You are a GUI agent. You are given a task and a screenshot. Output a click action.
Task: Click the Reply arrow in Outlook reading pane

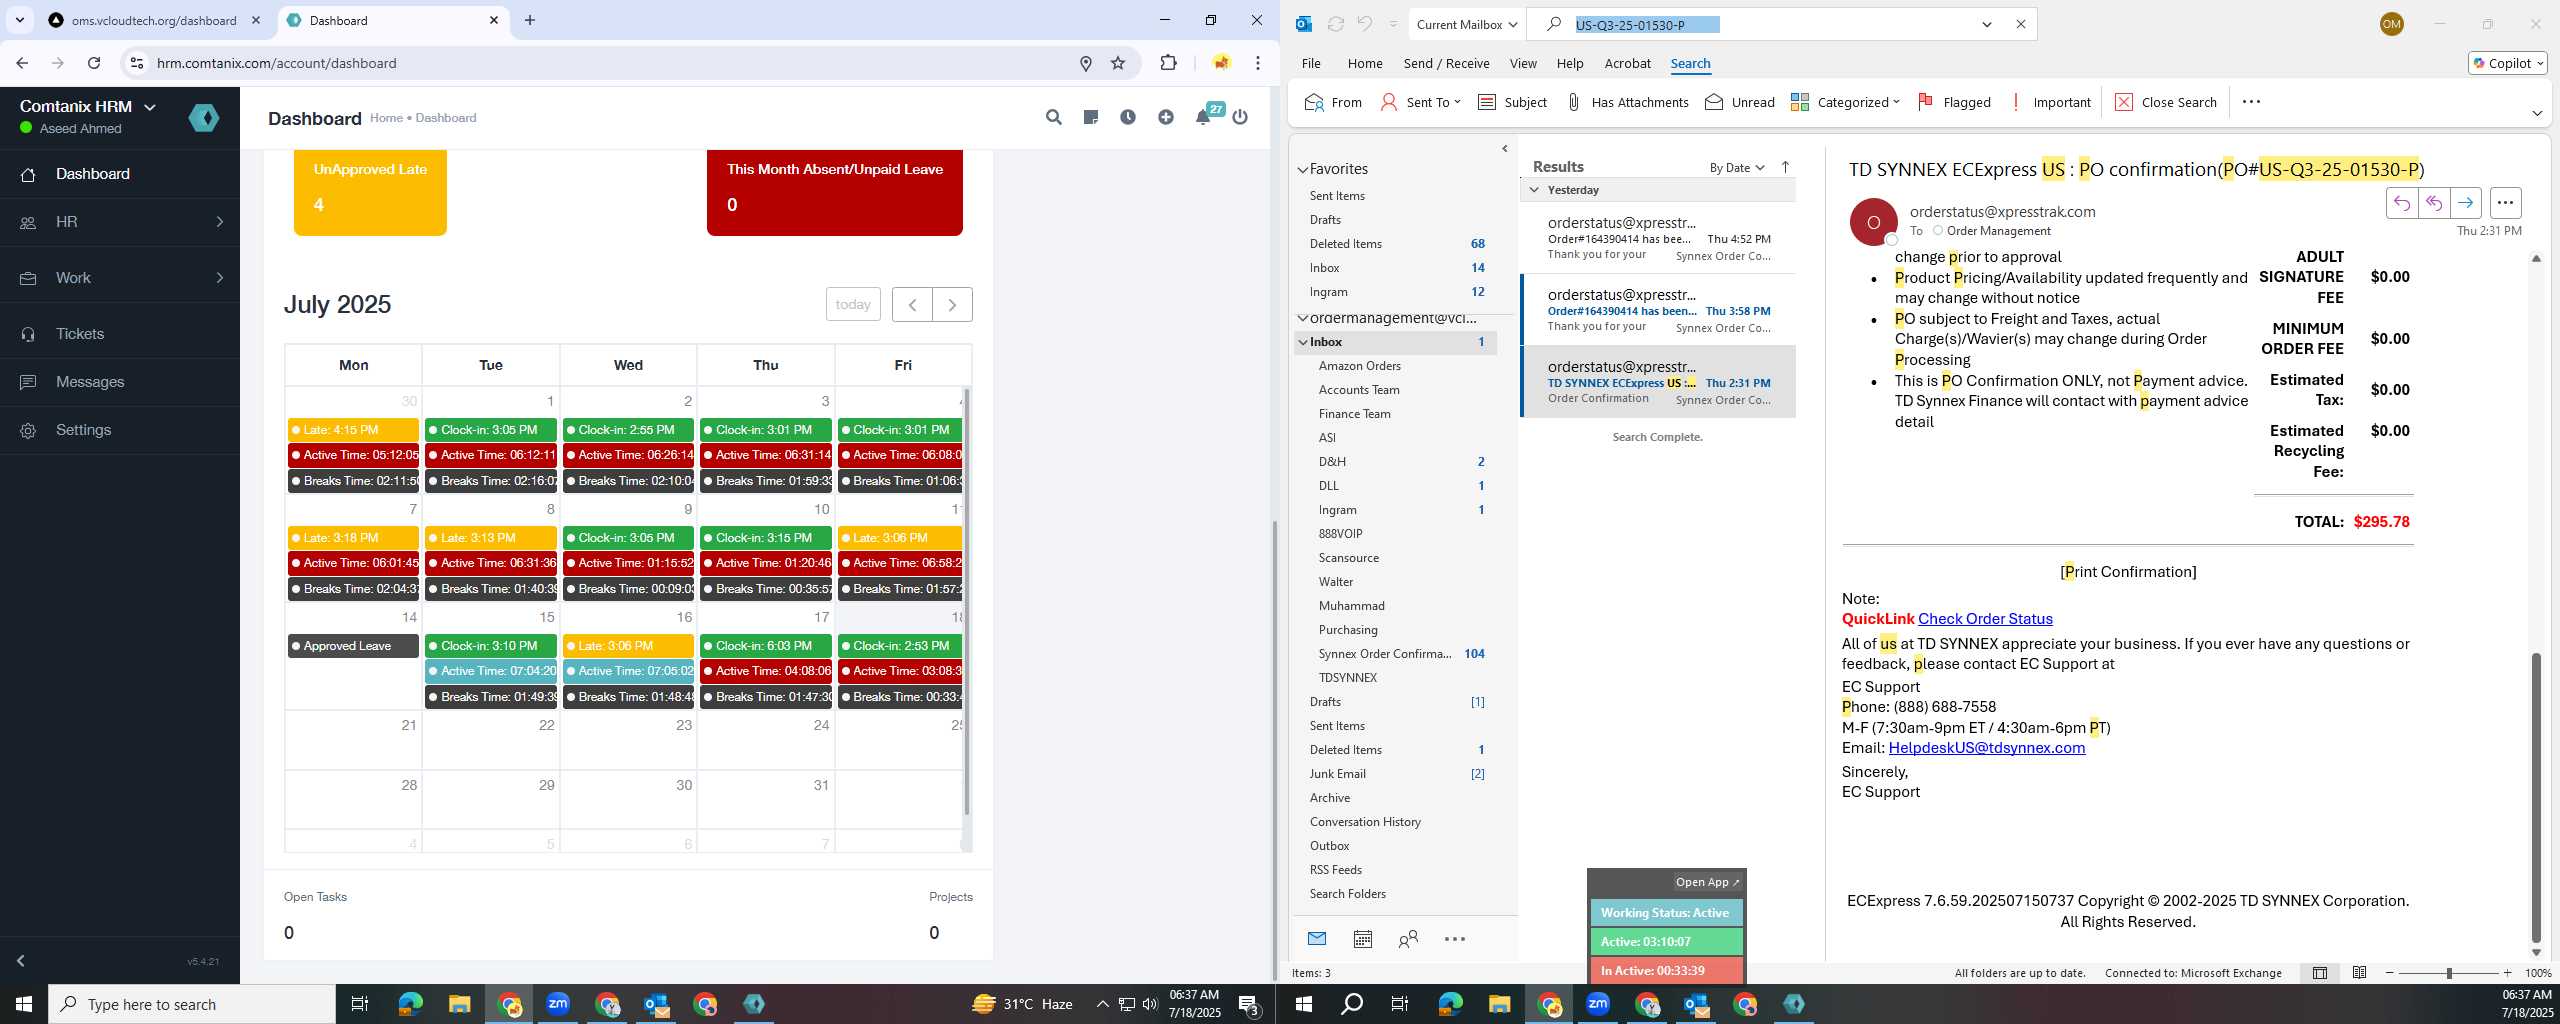(2402, 203)
